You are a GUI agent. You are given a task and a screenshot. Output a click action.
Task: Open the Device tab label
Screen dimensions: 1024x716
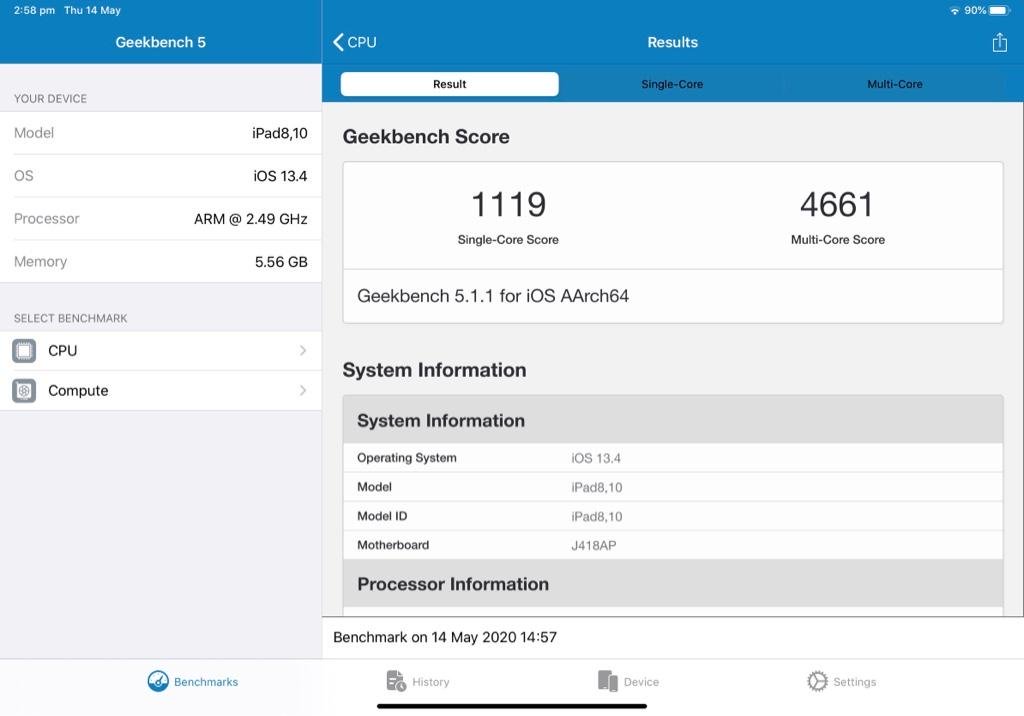click(641, 682)
